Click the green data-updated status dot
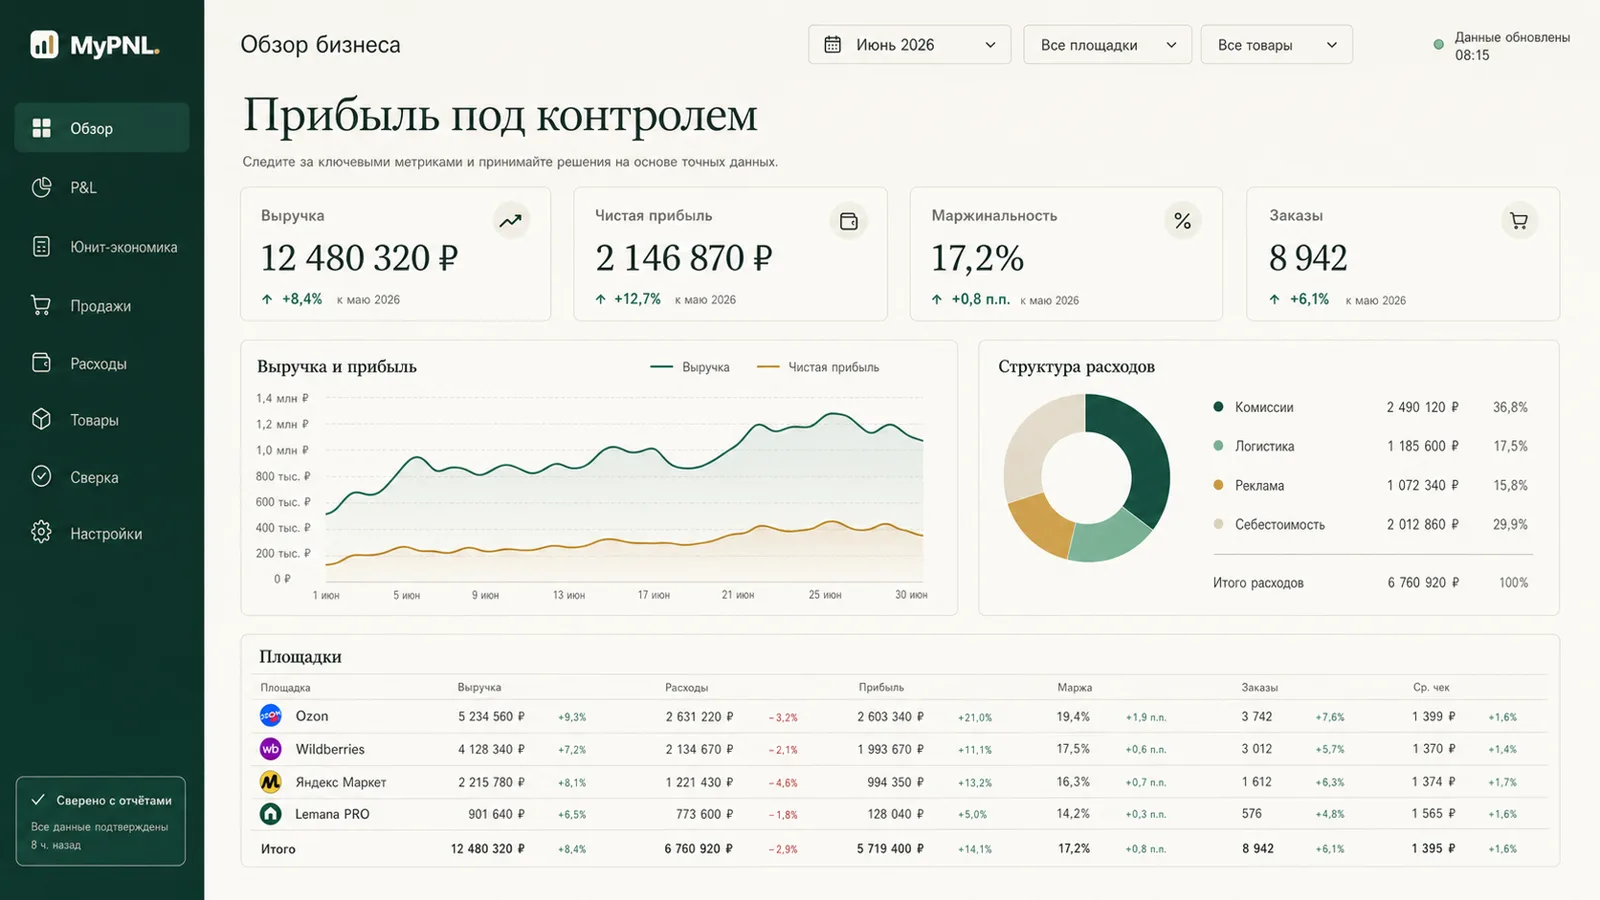This screenshot has width=1600, height=900. tap(1438, 45)
